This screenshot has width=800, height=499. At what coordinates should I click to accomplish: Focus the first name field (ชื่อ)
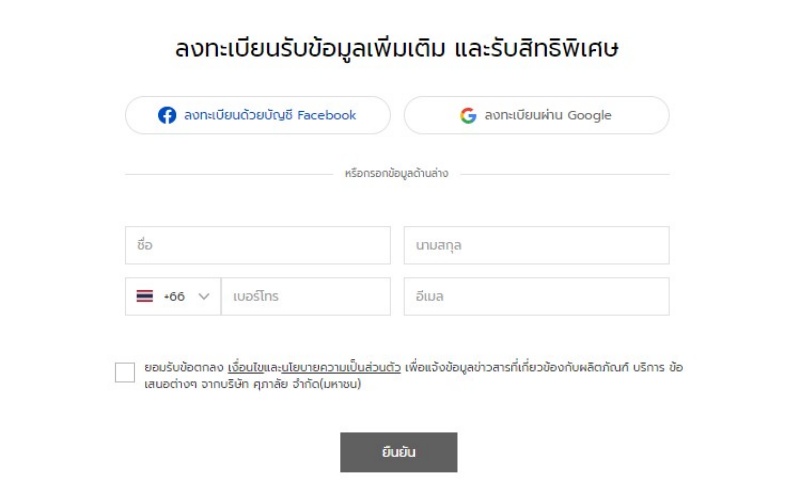coord(257,245)
